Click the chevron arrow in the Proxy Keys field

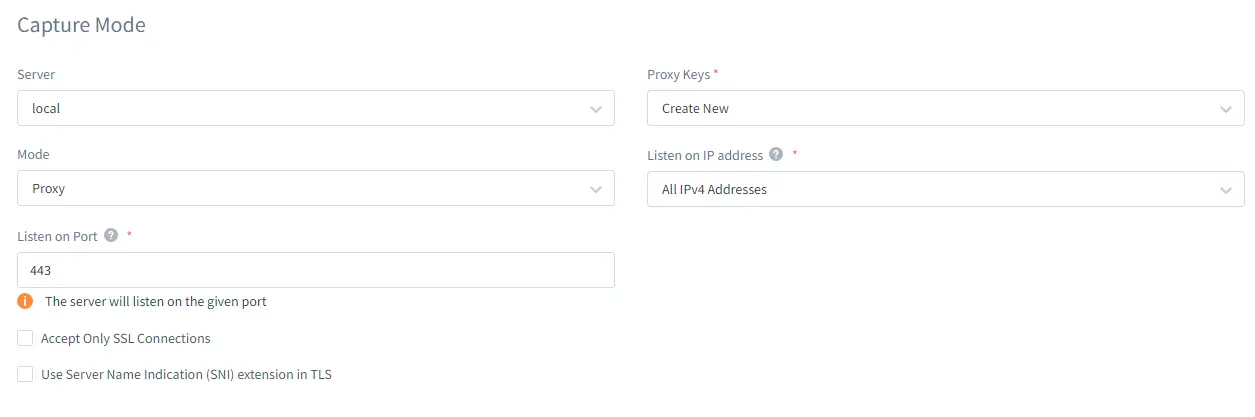pos(1226,108)
